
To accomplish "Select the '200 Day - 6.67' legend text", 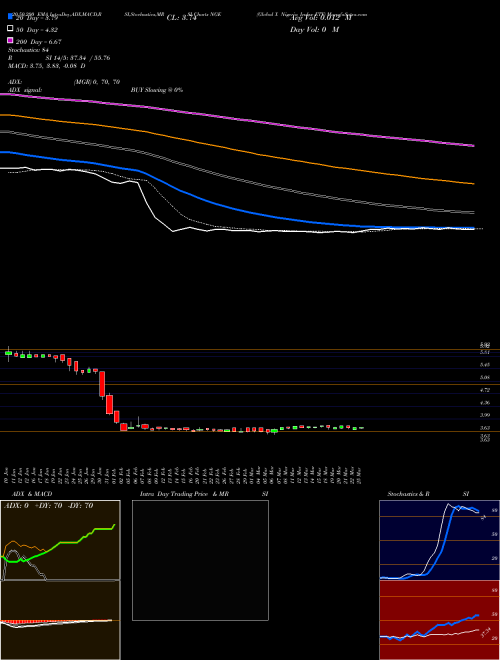I will click(x=39, y=42).
